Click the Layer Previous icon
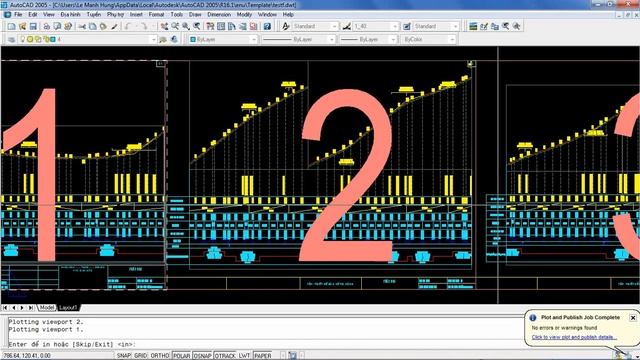The width and height of the screenshot is (640, 360). 174,39
